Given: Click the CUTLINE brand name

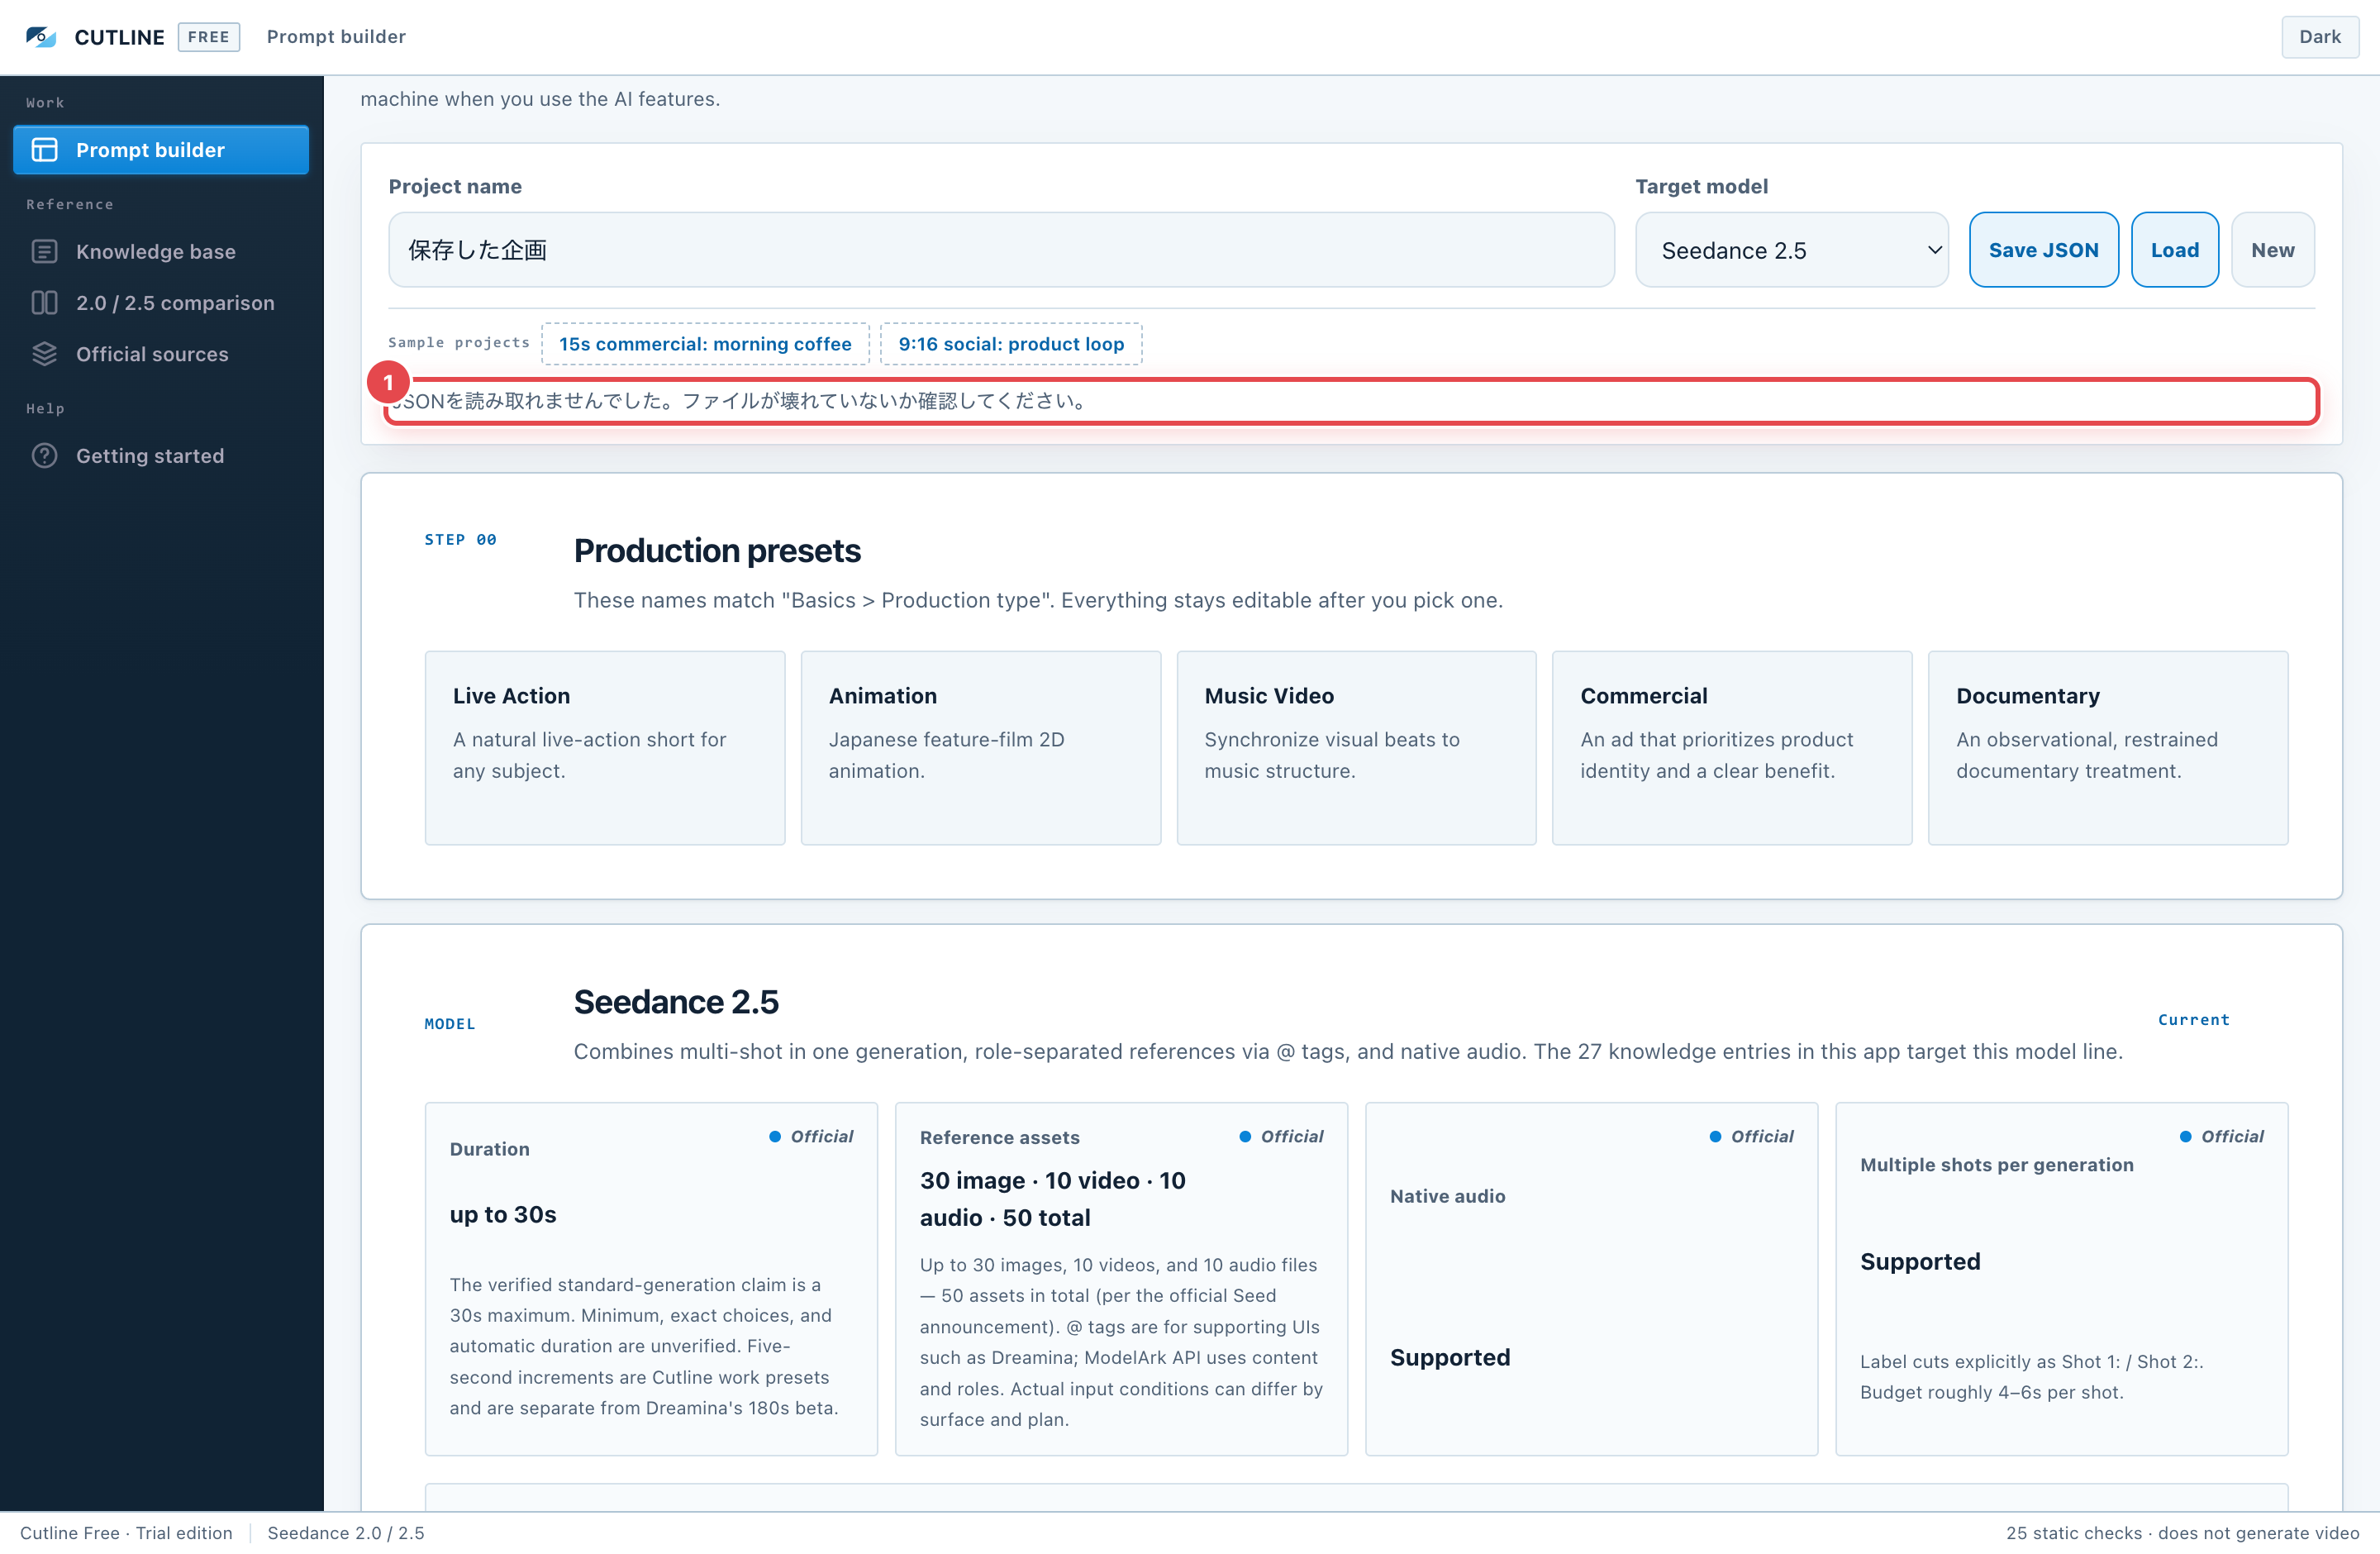Looking at the screenshot, I should point(119,37).
